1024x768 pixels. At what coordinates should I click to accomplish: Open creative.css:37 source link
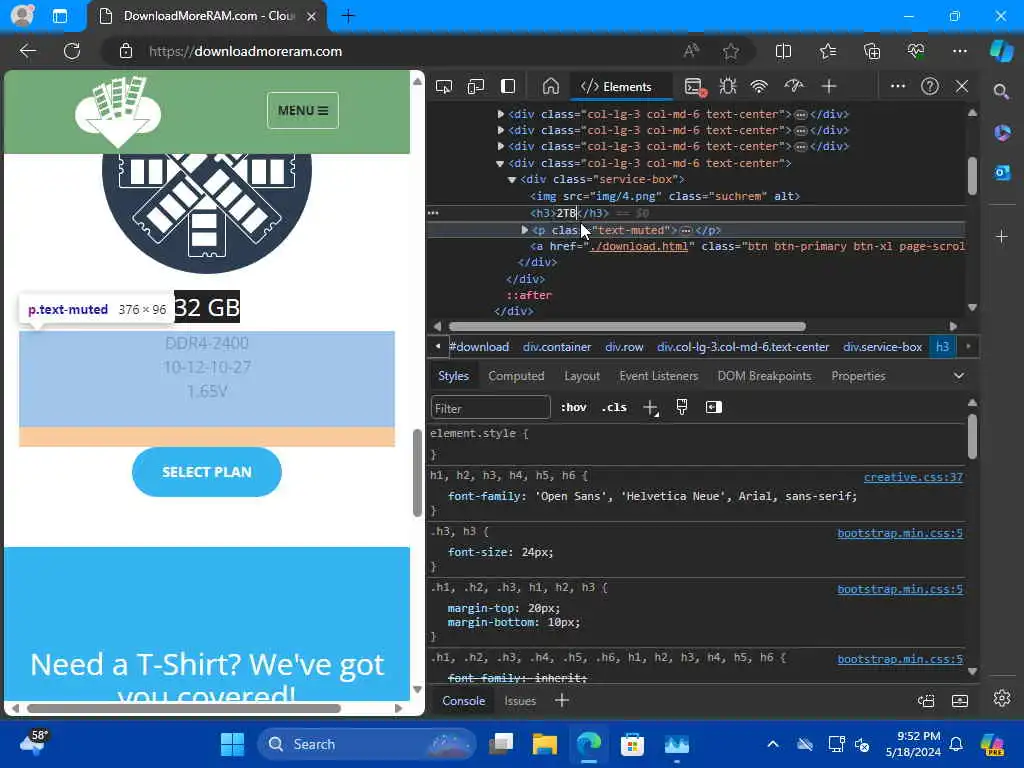(913, 477)
